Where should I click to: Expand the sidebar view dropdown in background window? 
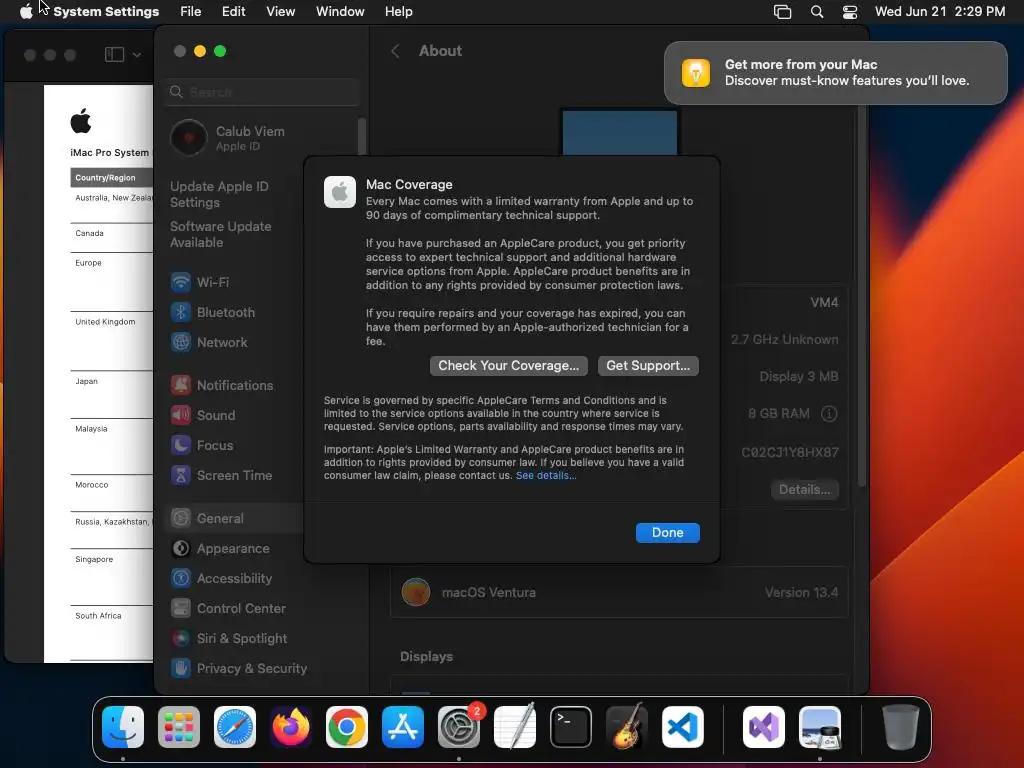(x=136, y=55)
